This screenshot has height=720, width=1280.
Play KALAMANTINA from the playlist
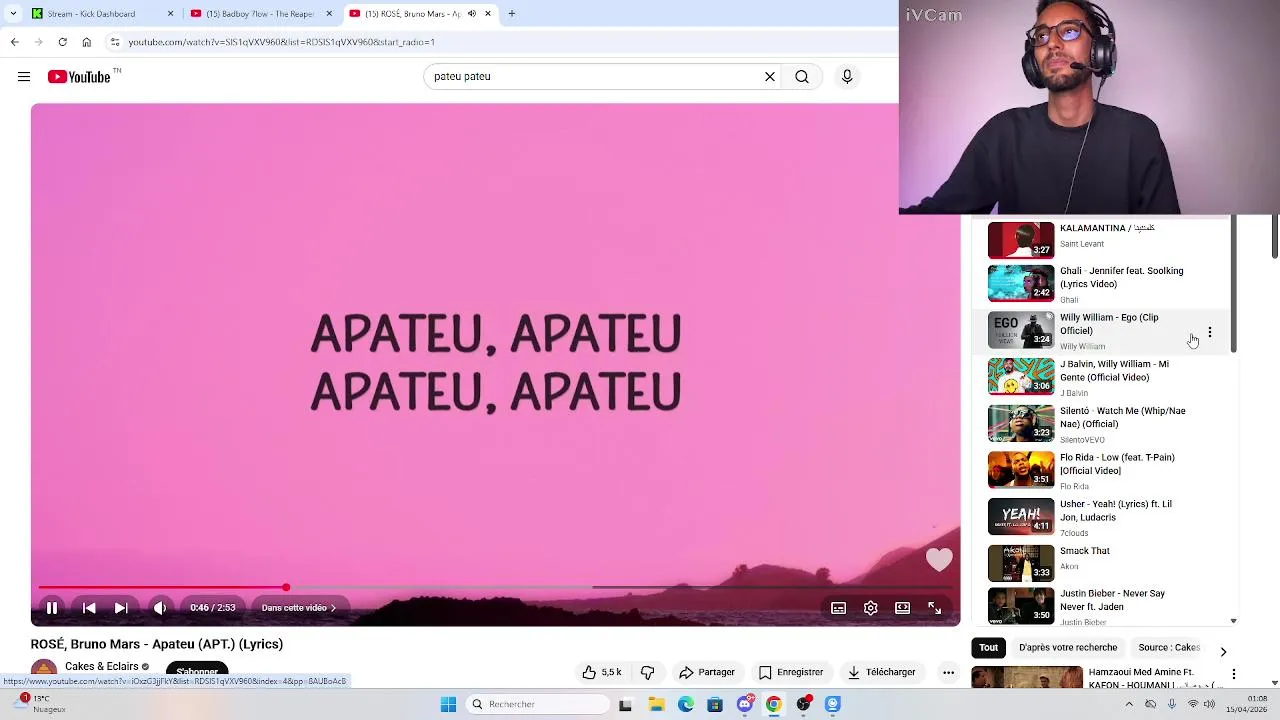pyautogui.click(x=1100, y=240)
